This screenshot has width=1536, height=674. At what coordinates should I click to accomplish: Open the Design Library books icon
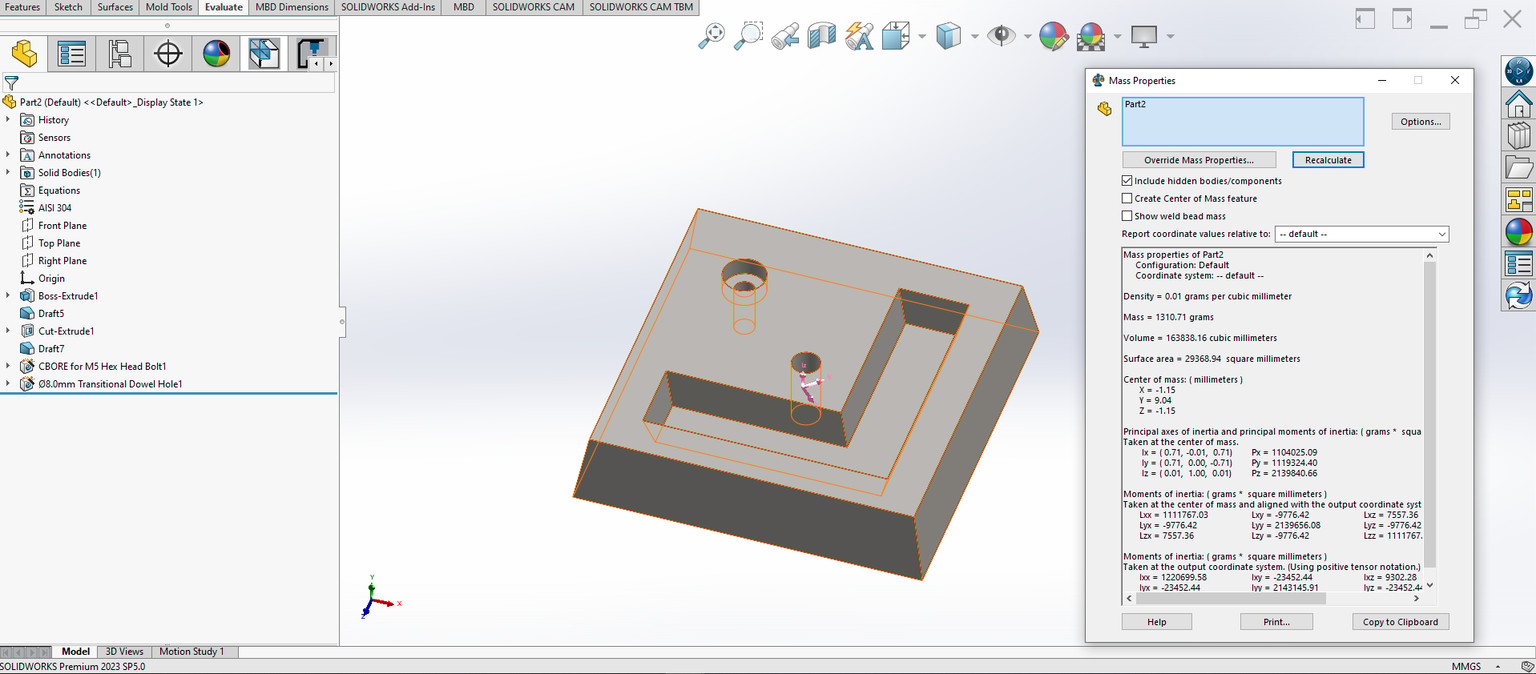[x=1518, y=135]
